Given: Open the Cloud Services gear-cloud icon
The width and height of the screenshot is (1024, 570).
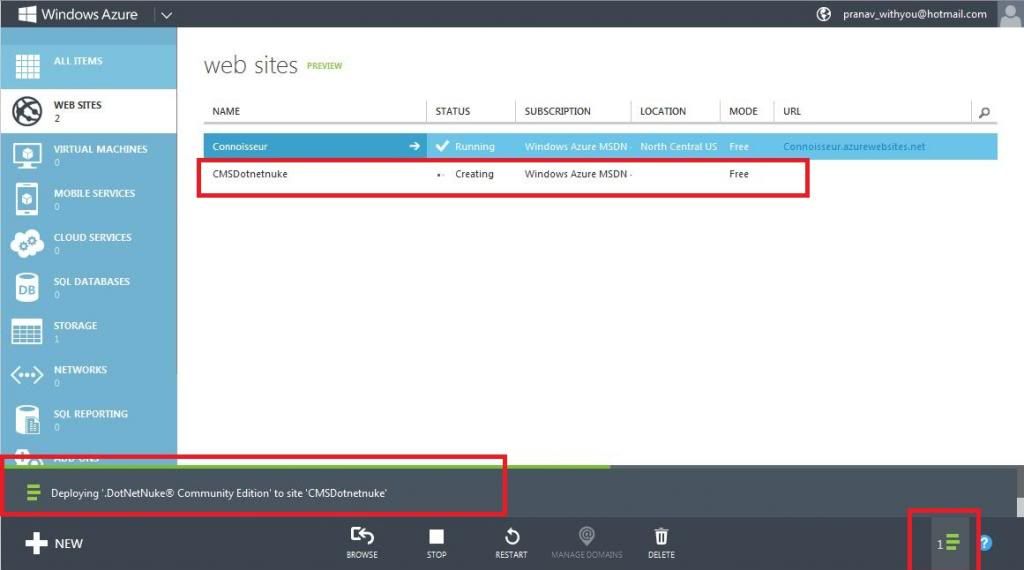Looking at the screenshot, I should [x=27, y=244].
